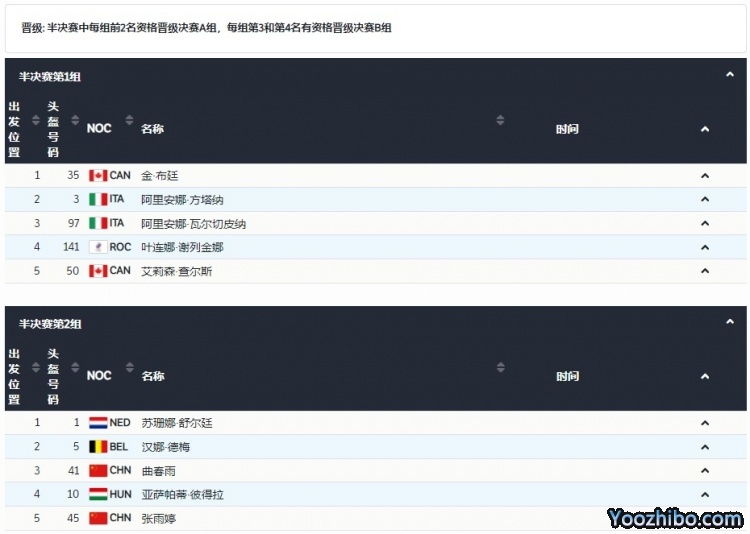Image resolution: width=750 pixels, height=534 pixels.
Task: Sort 半决赛第1组 by 头盔号码 arrows
Action: [73, 121]
